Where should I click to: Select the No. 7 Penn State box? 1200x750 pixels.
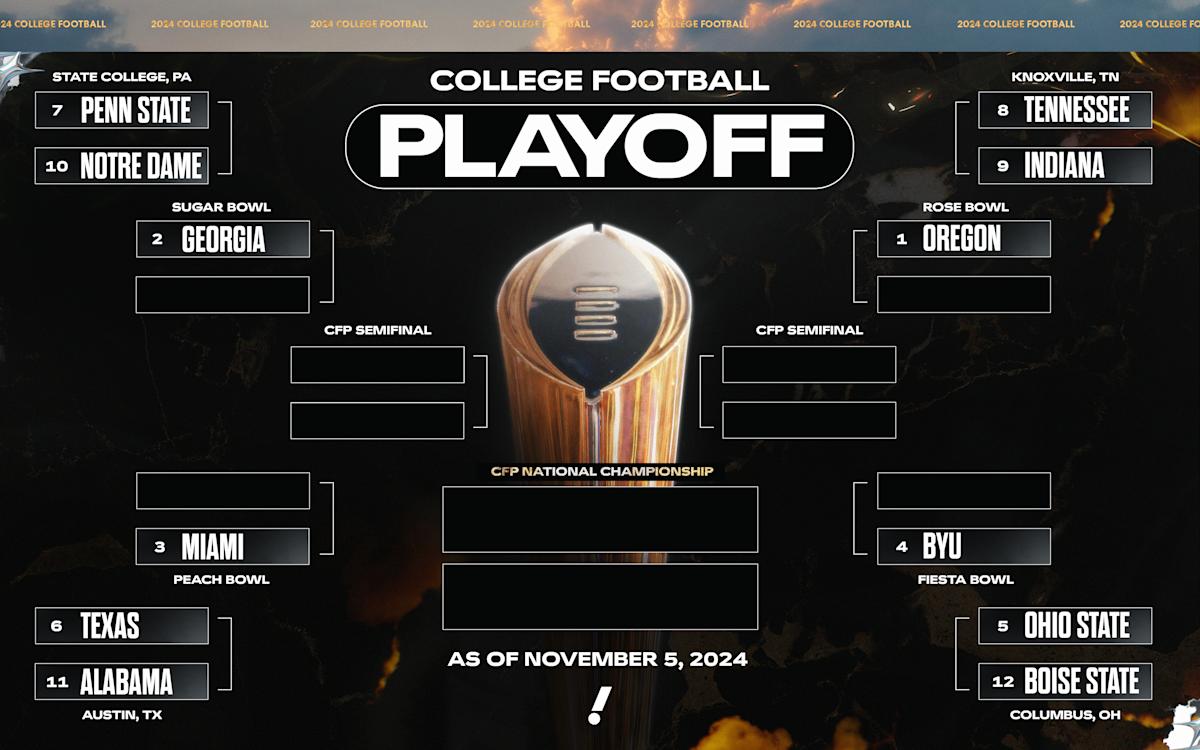(x=122, y=110)
